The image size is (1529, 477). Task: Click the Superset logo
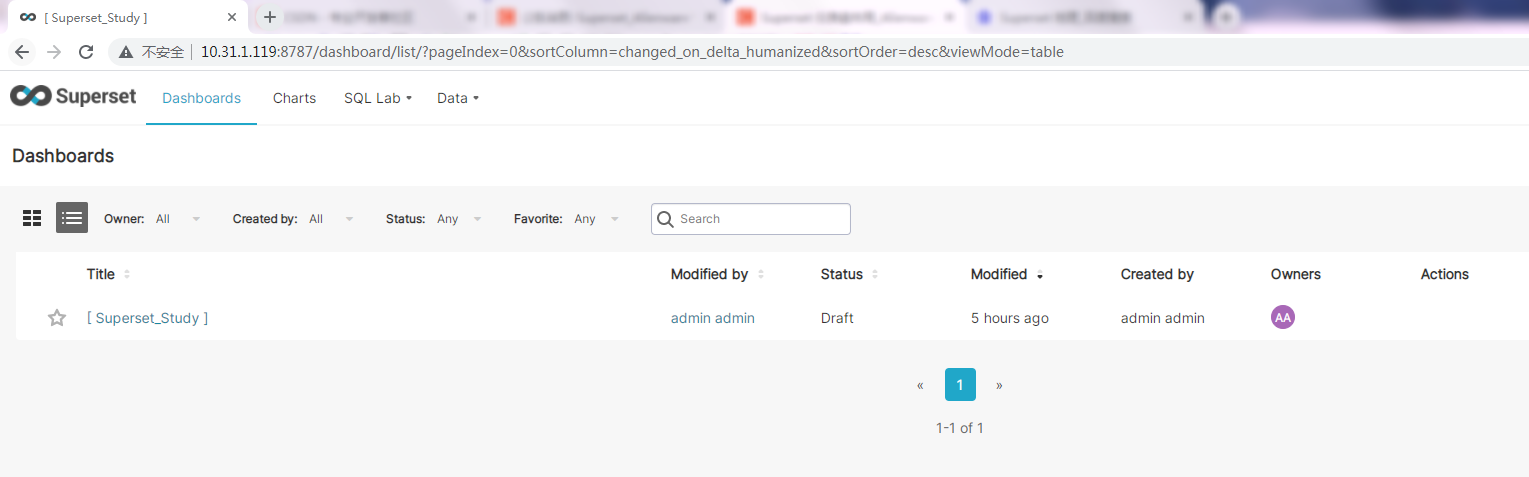click(x=73, y=97)
